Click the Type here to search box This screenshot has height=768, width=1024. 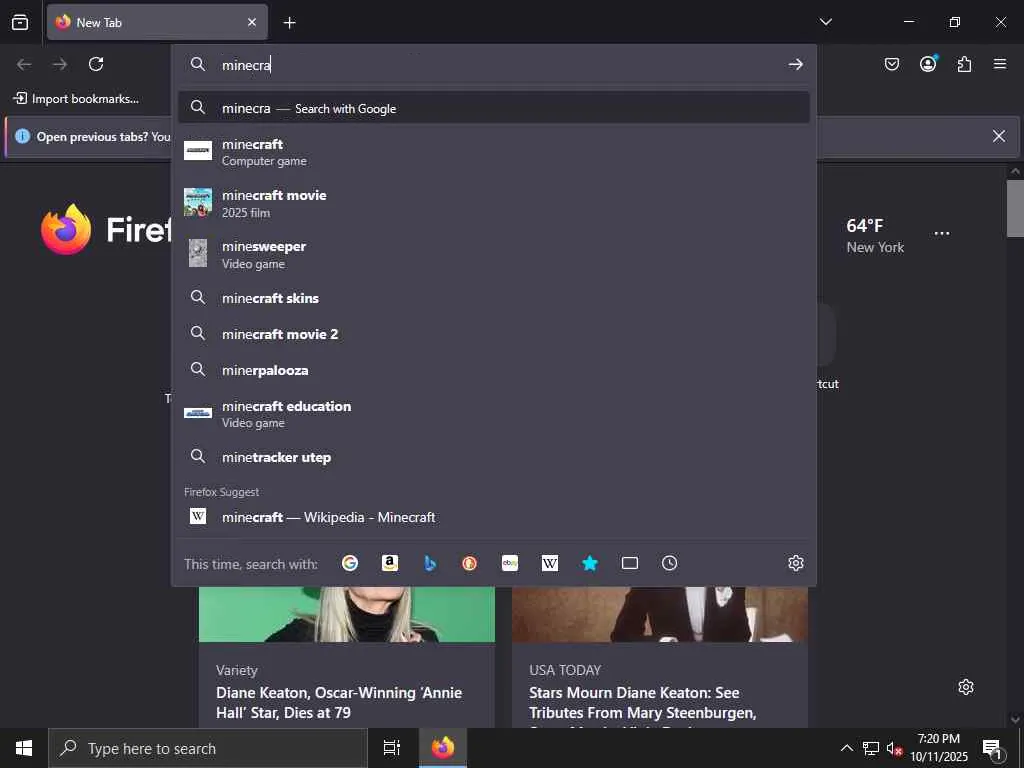[x=208, y=748]
